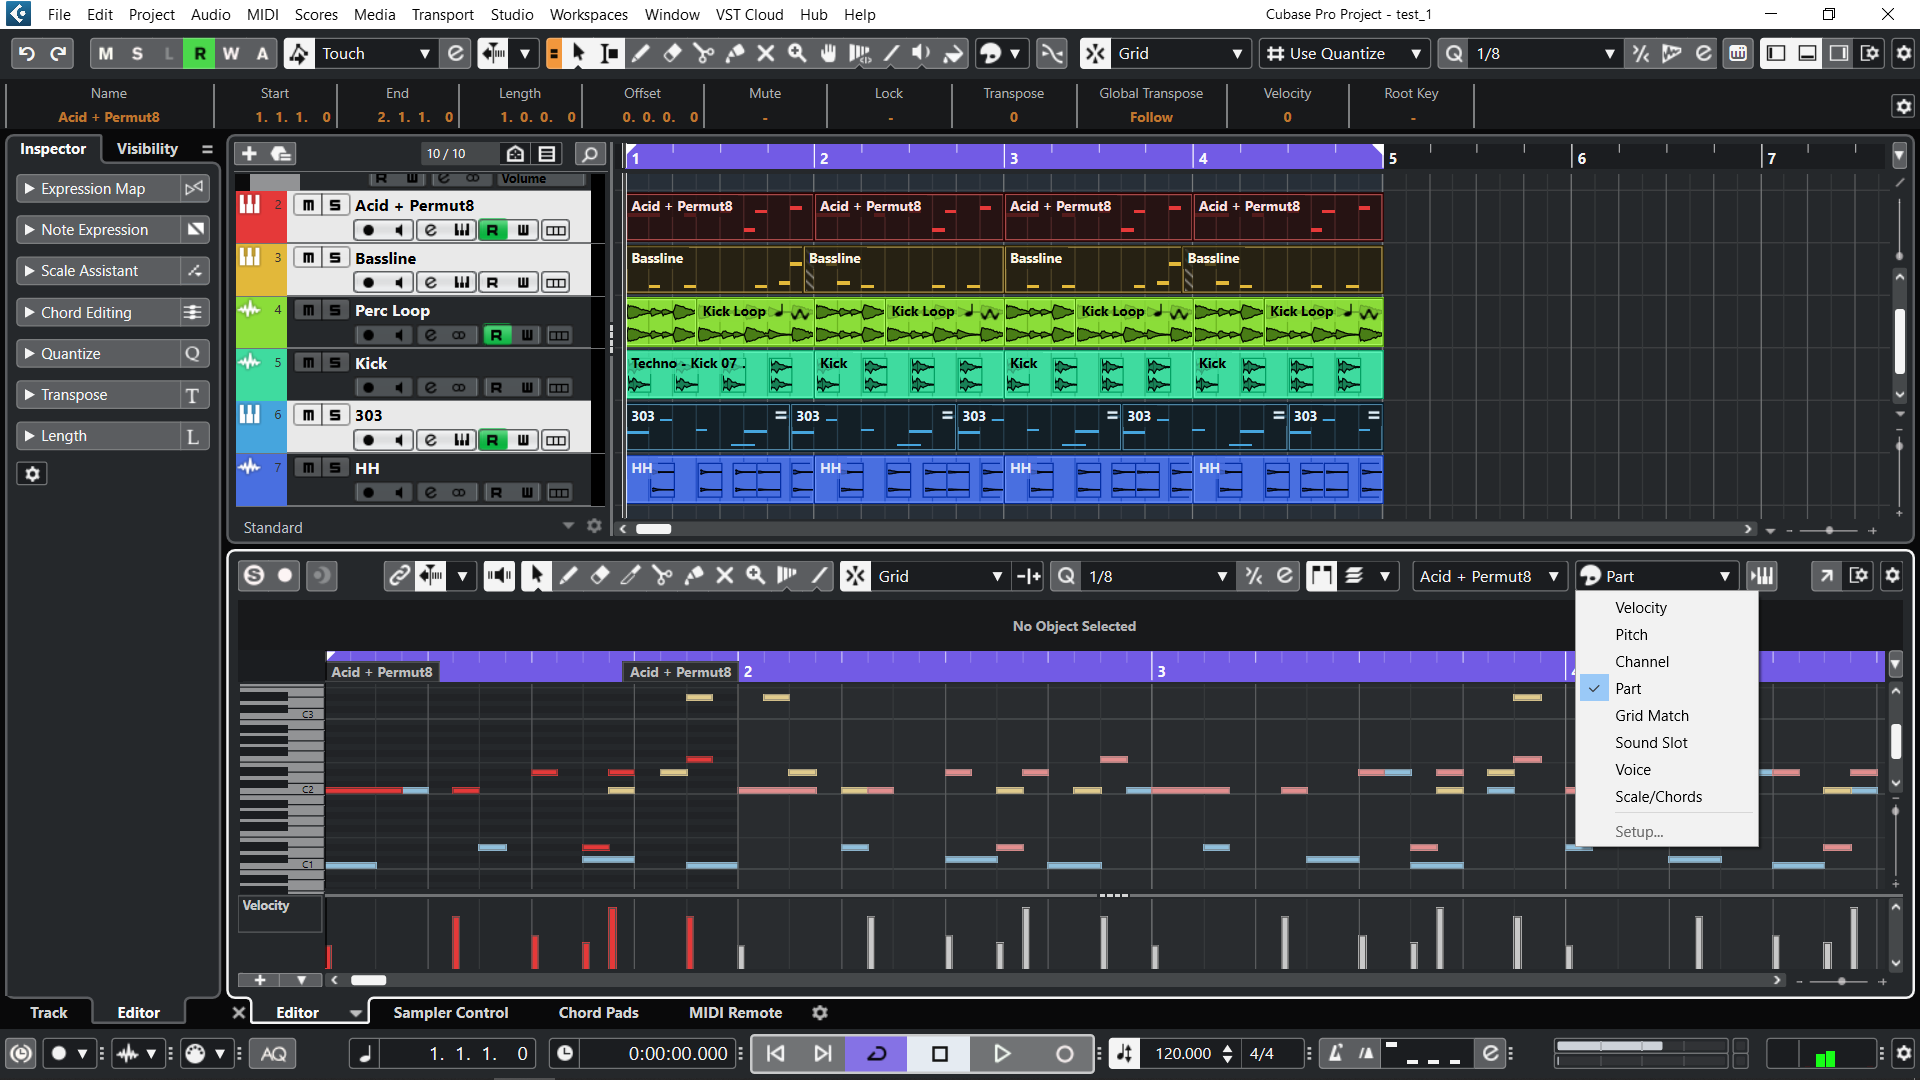Screen dimensions: 1920x1080
Task: Open the Touch automation mode dropdown
Action: tap(377, 54)
